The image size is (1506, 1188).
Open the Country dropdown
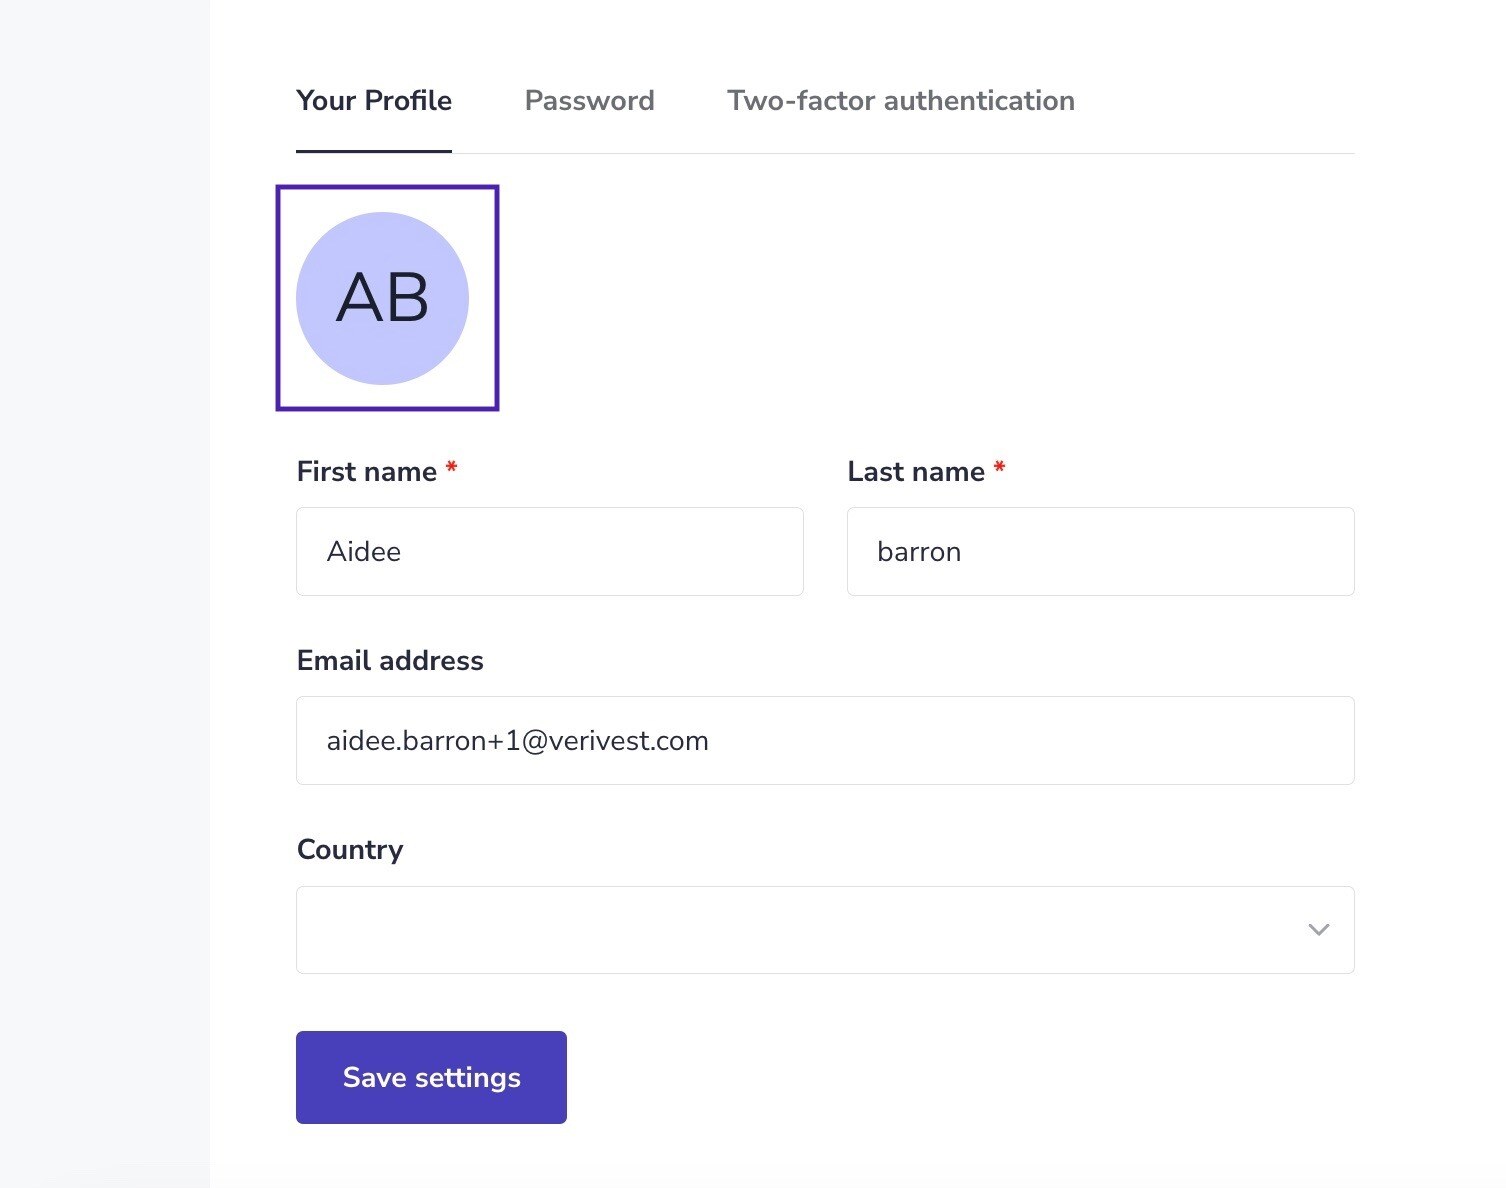click(x=825, y=930)
